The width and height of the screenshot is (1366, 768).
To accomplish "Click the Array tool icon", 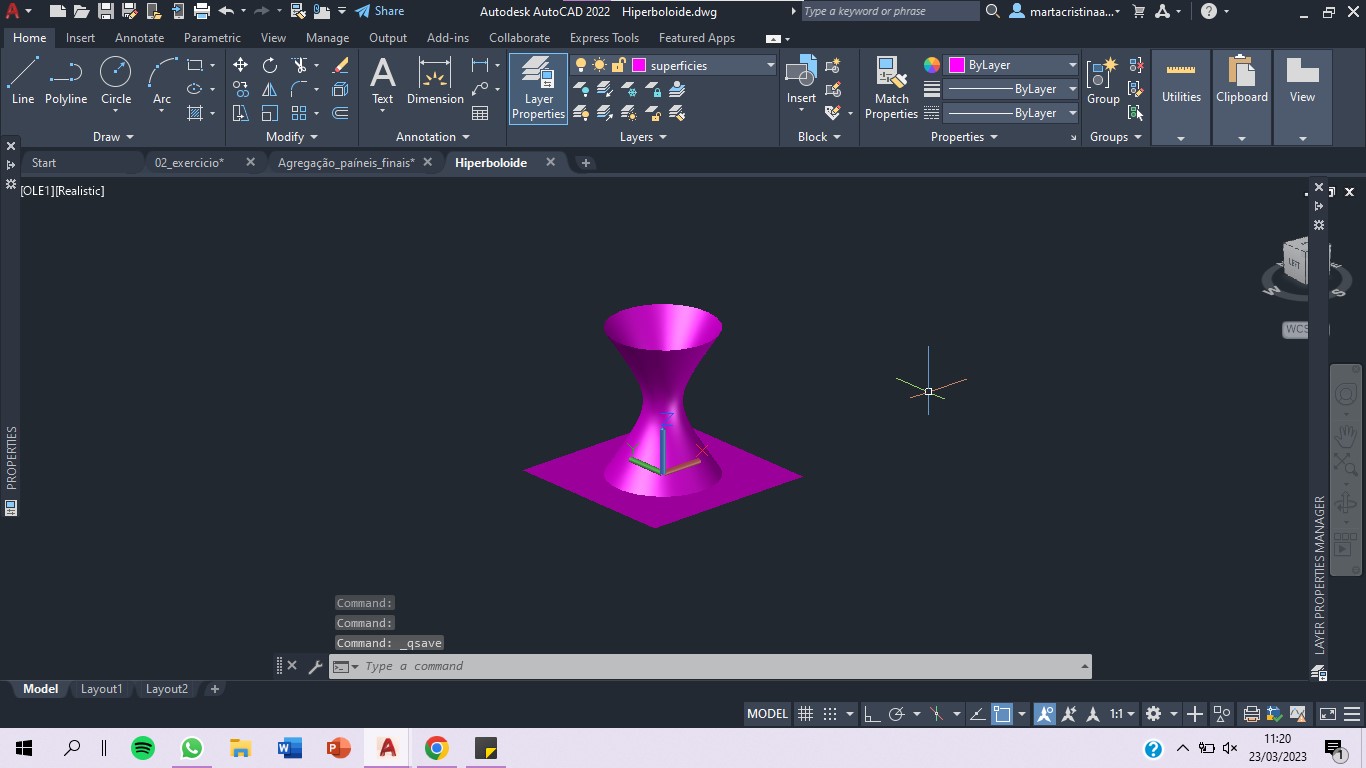I will coord(299,113).
